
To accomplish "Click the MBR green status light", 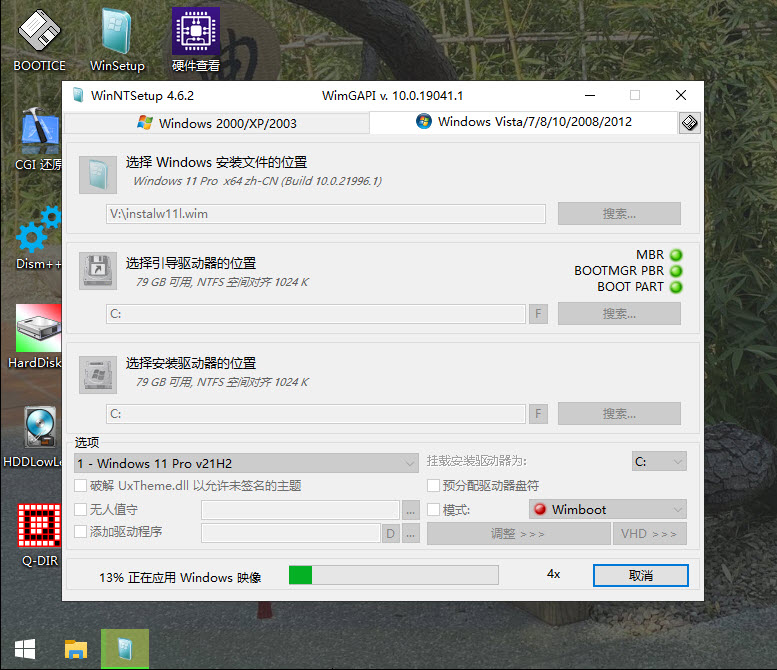I will [x=676, y=255].
